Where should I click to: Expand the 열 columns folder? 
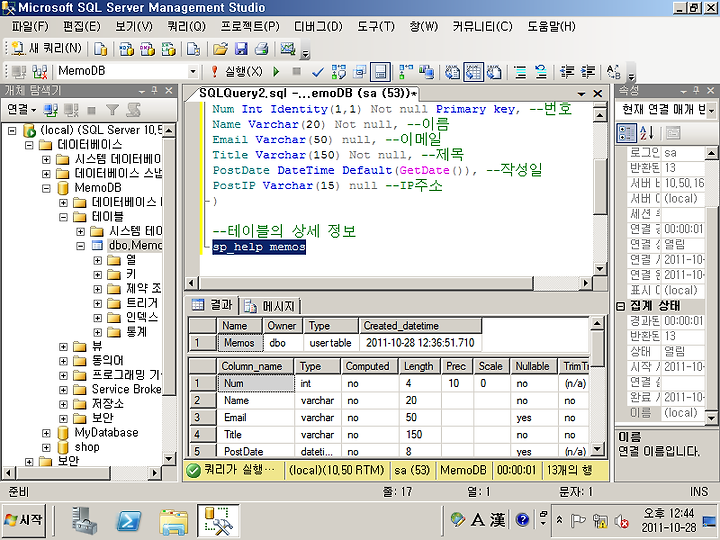[97, 260]
